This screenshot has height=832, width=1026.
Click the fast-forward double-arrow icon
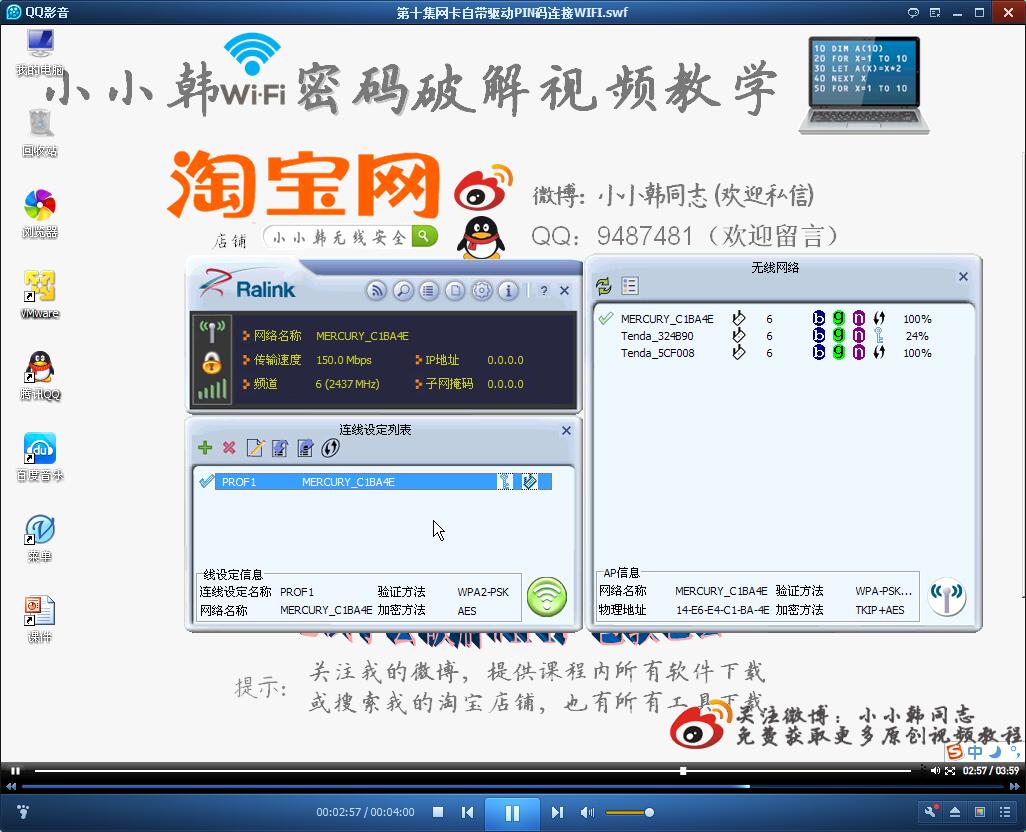tap(1015, 786)
